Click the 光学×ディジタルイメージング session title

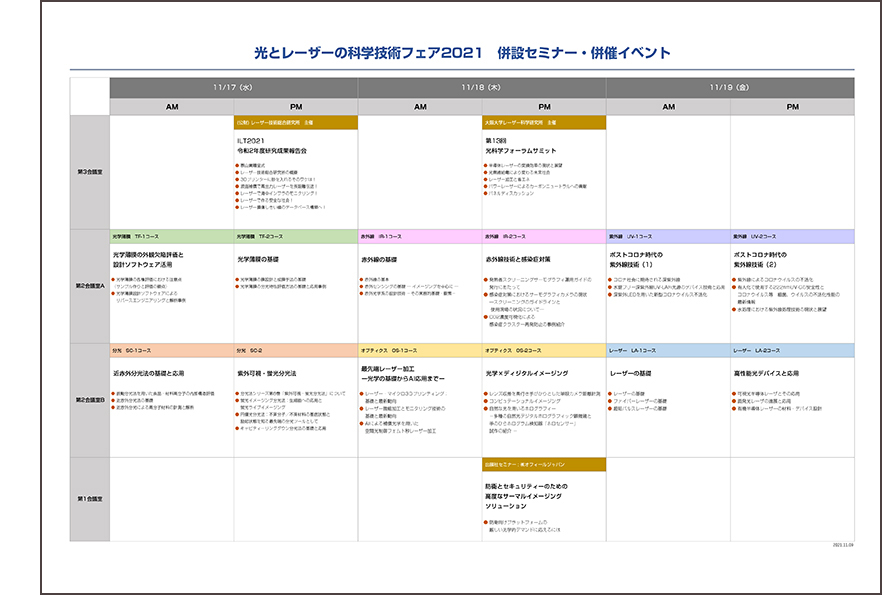[527, 373]
